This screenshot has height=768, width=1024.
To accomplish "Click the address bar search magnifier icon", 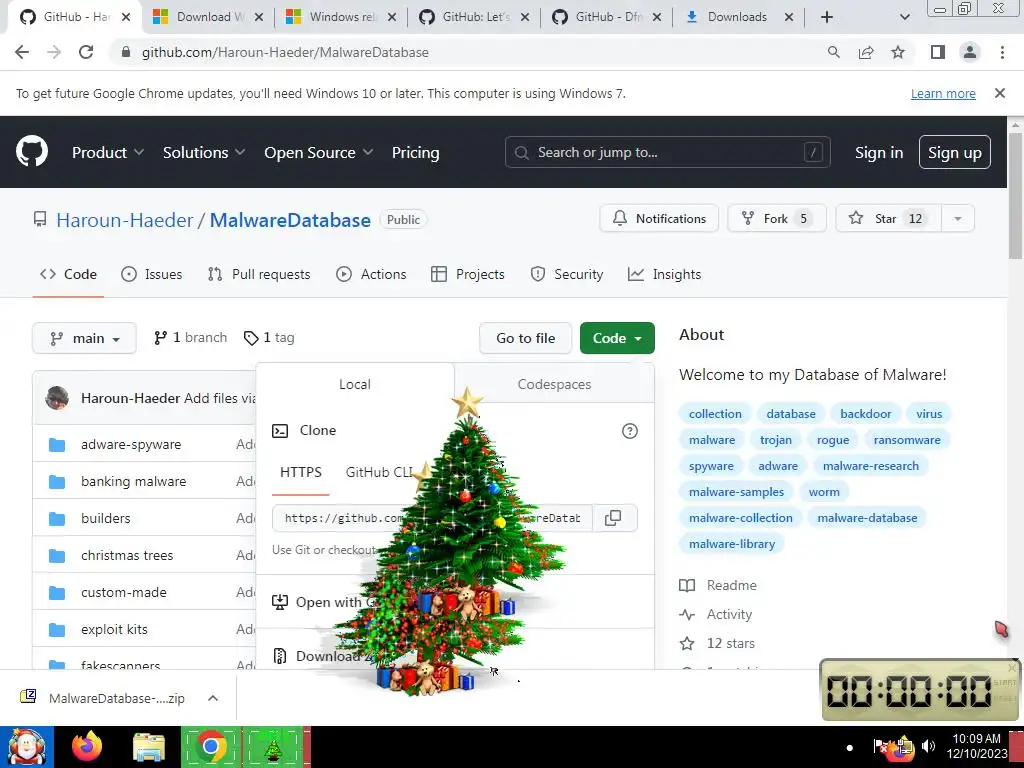I will (x=833, y=52).
